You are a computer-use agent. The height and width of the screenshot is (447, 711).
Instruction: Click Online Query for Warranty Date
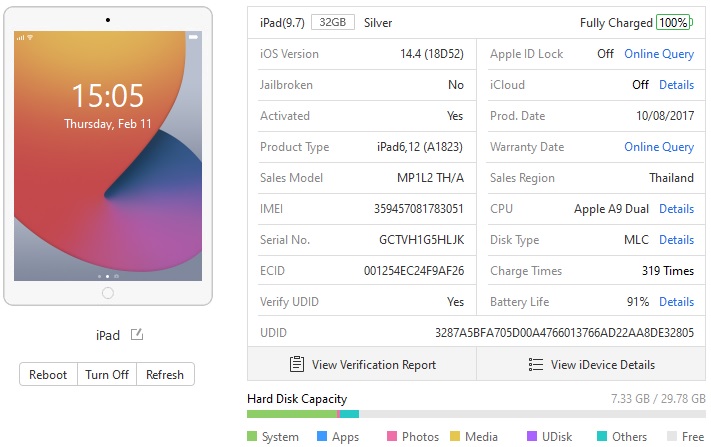pos(659,147)
